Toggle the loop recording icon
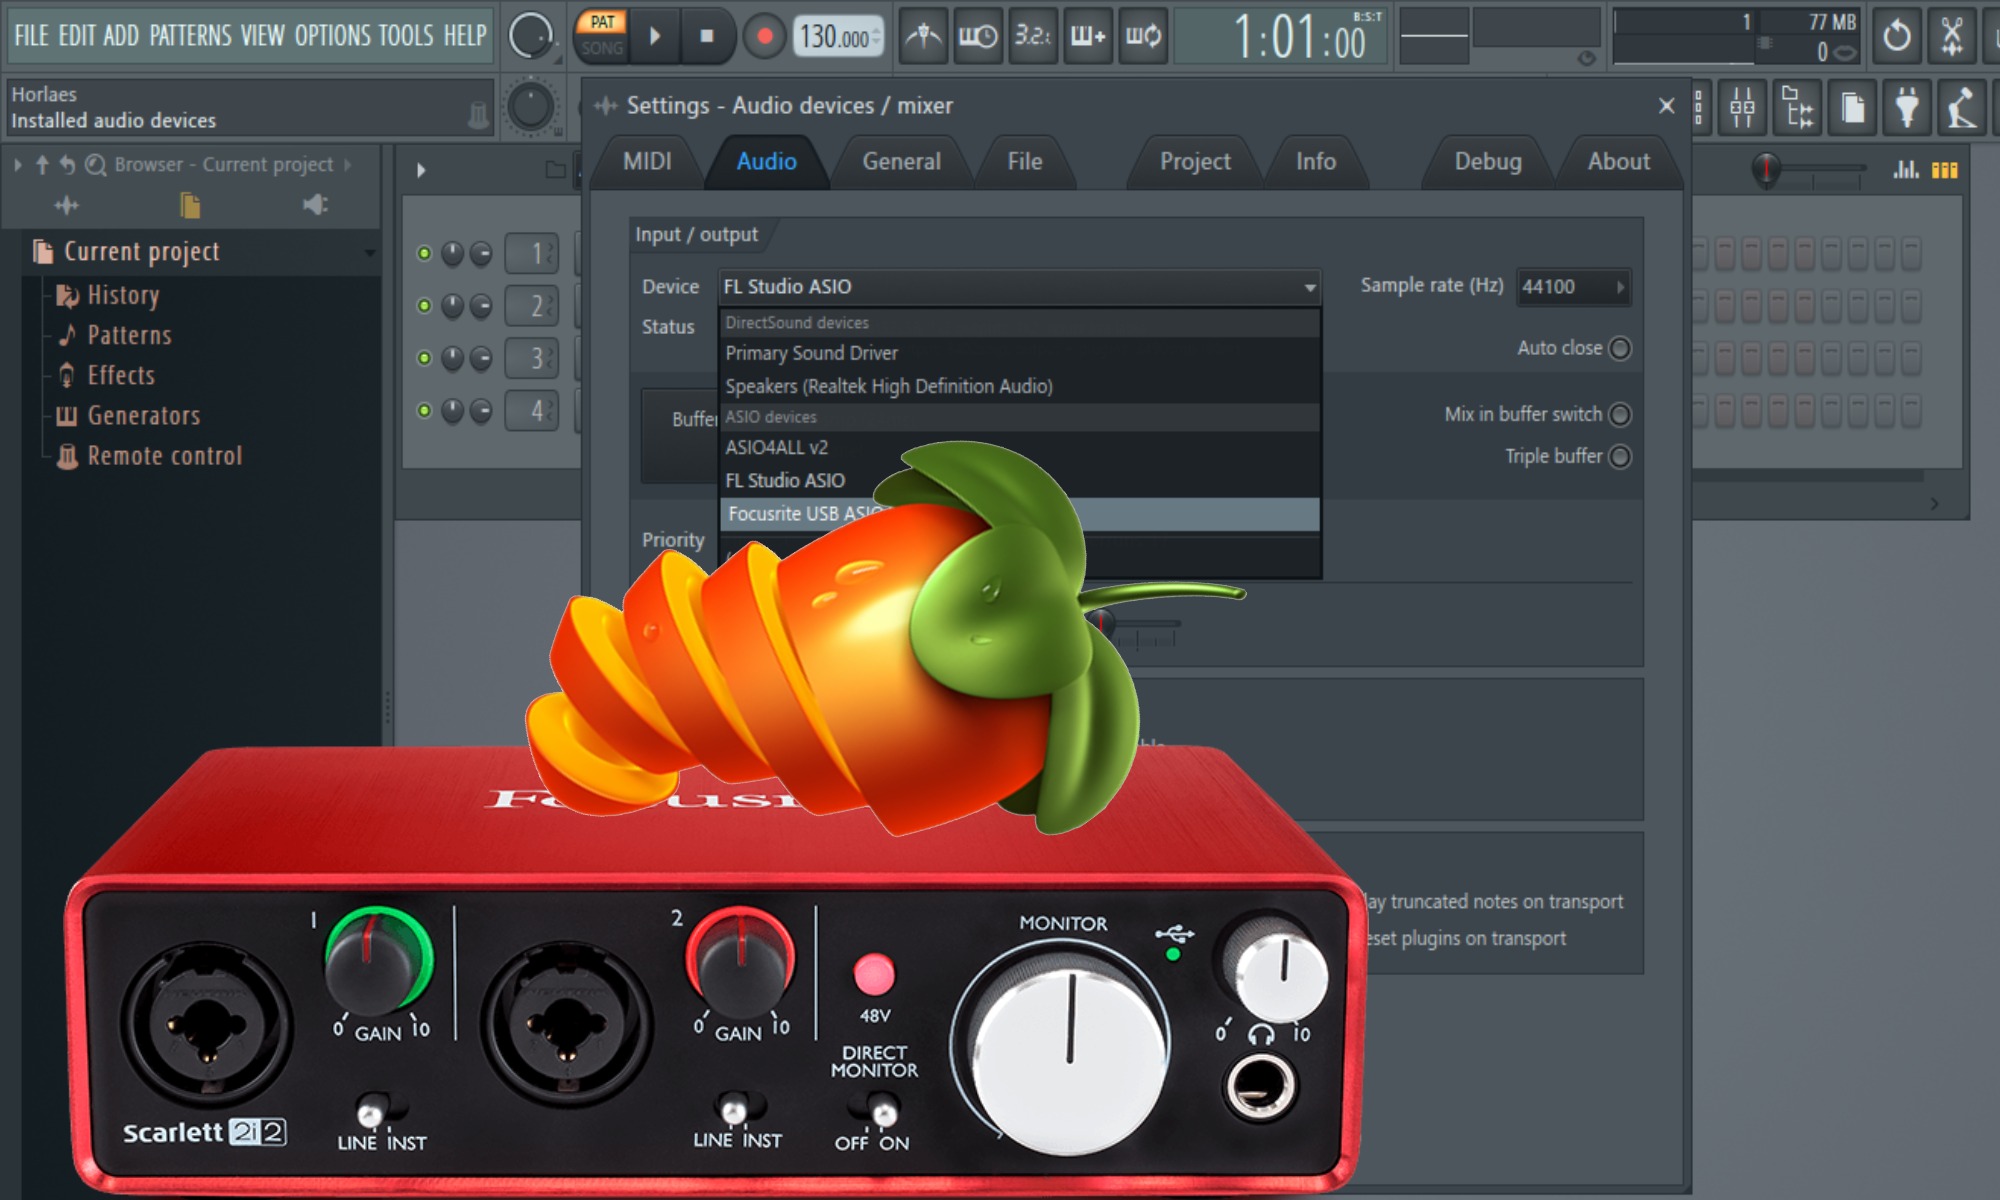 click(x=1143, y=37)
